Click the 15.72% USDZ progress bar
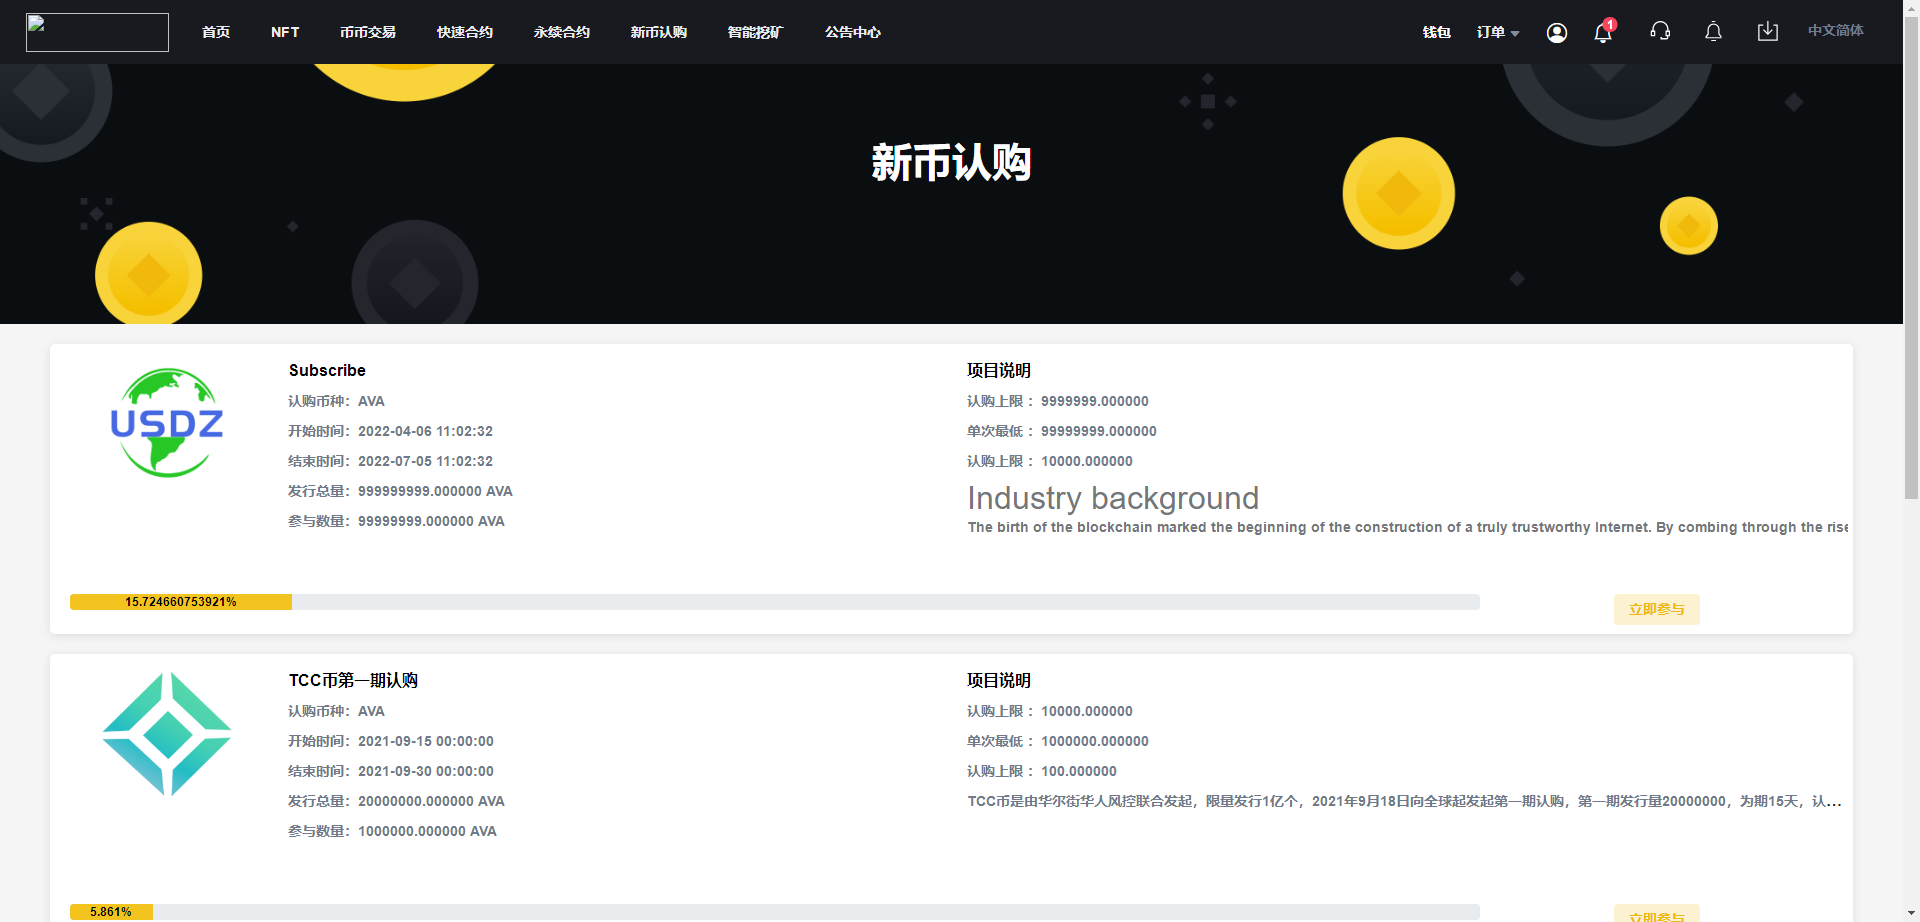The image size is (1920, 922). coord(775,602)
